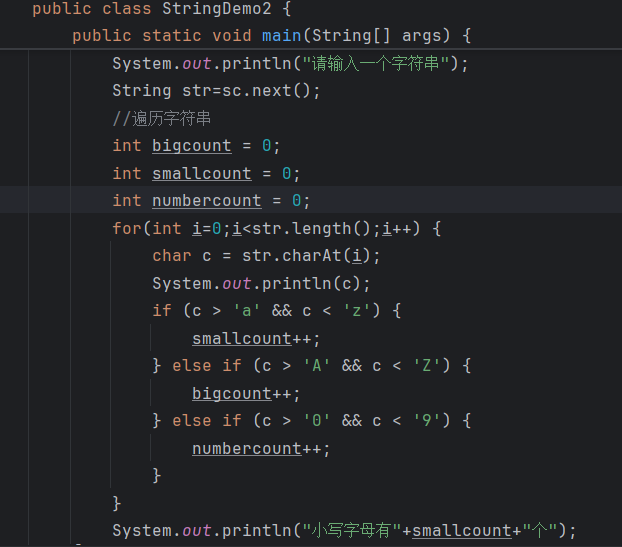Image resolution: width=622 pixels, height=547 pixels.
Task: Click the comment //遍历字符串
Action: pyautogui.click(x=161, y=118)
